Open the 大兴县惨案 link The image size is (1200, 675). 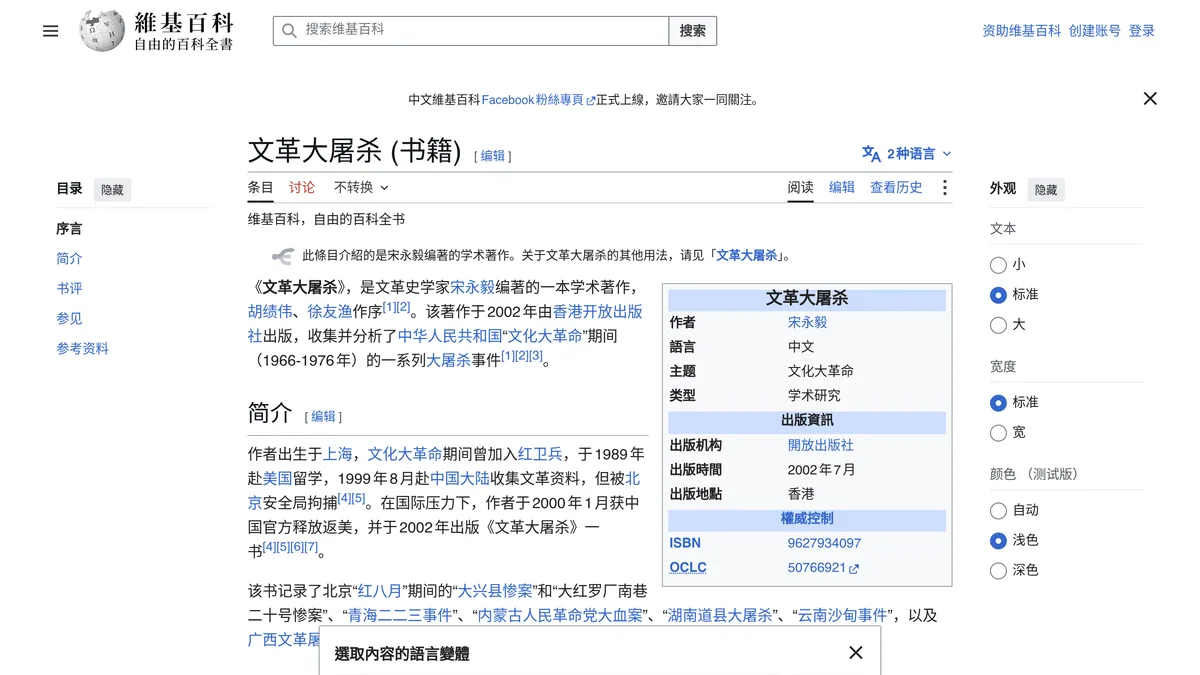(494, 590)
